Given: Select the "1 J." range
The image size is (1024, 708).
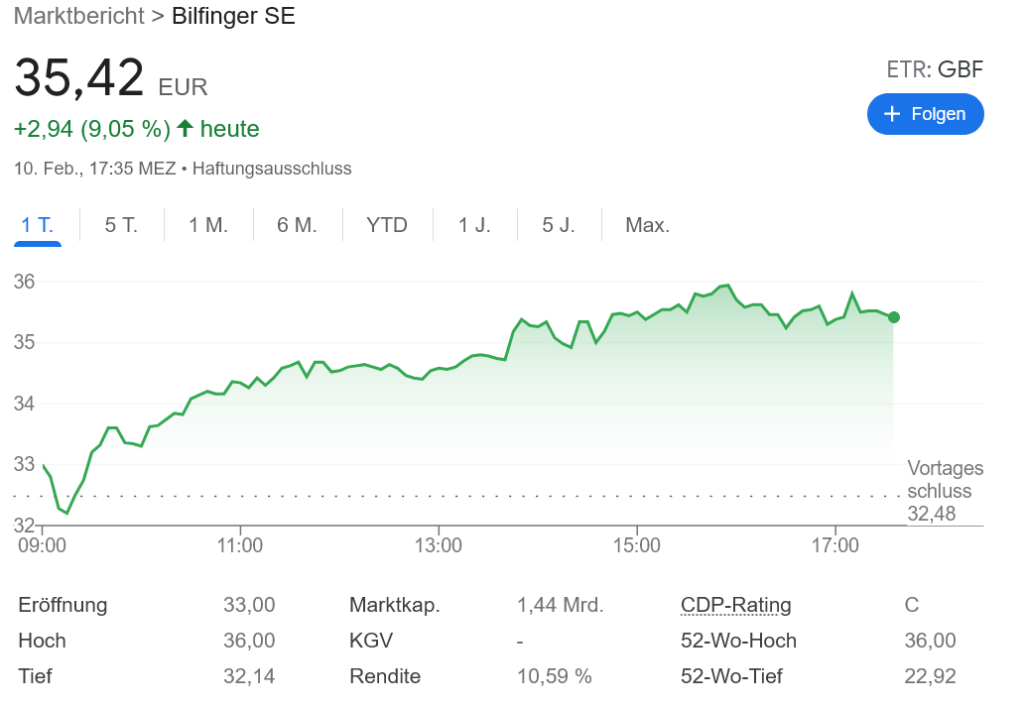Looking at the screenshot, I should pyautogui.click(x=475, y=225).
